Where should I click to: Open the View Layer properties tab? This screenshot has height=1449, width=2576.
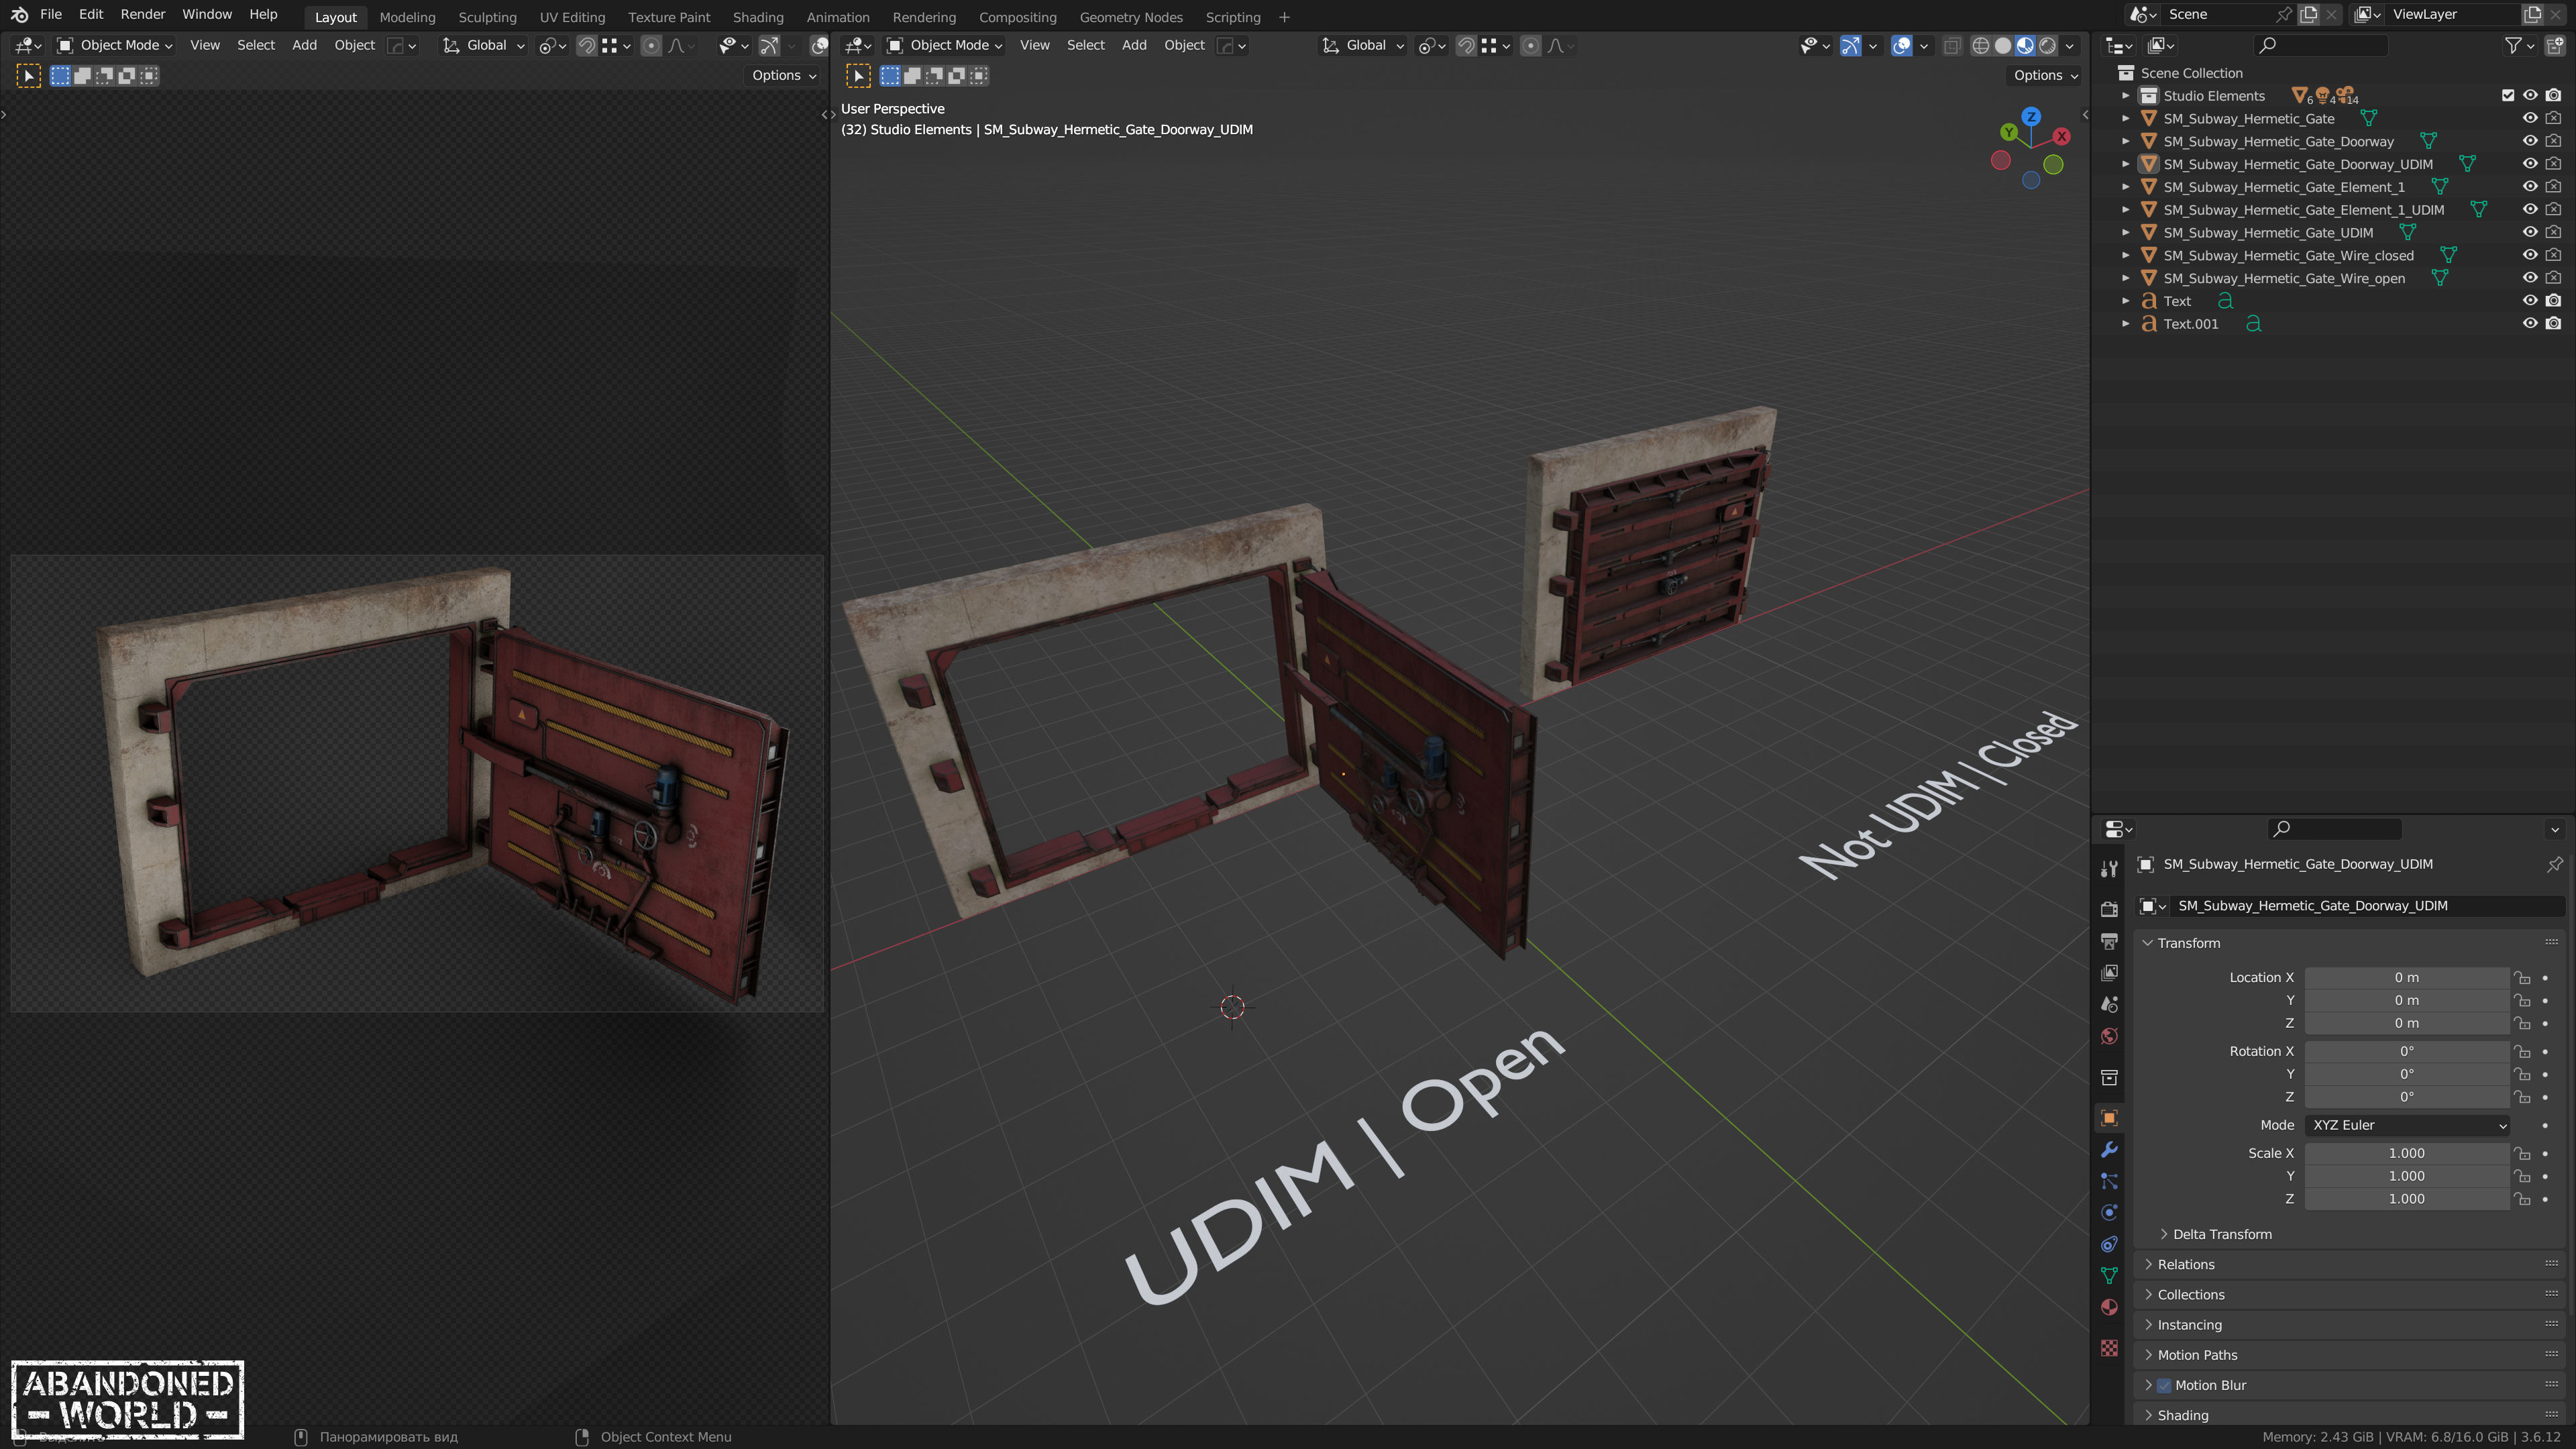tap(2109, 972)
